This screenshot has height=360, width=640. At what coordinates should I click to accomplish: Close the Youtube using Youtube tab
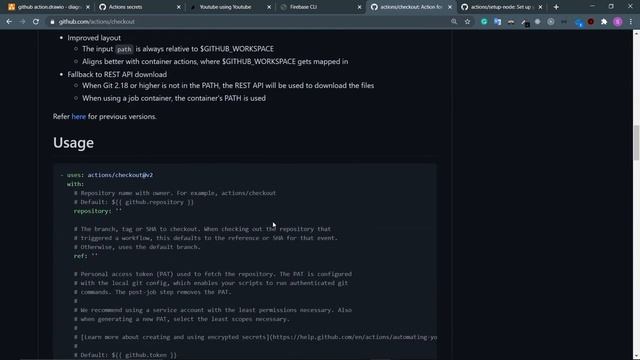[x=269, y=7]
